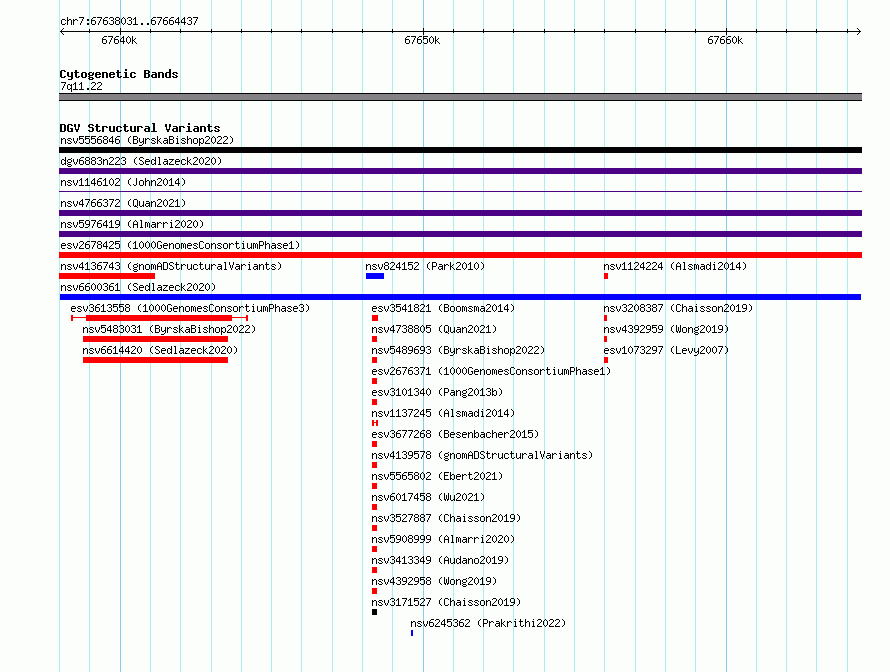This screenshot has height=672, width=890.
Task: Open esv1073297 (Levy2007) variant label
Action: pos(666,350)
